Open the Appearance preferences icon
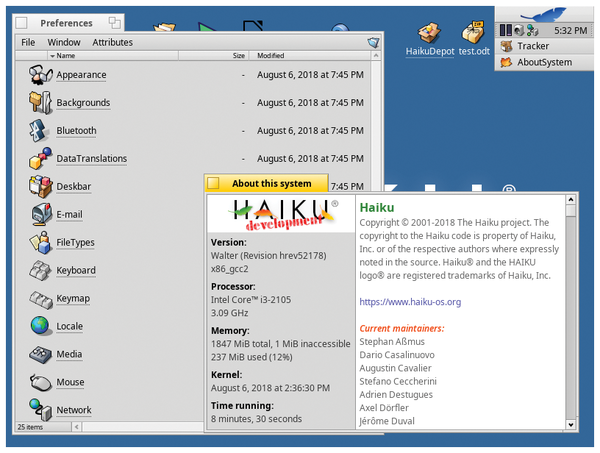 [40, 75]
